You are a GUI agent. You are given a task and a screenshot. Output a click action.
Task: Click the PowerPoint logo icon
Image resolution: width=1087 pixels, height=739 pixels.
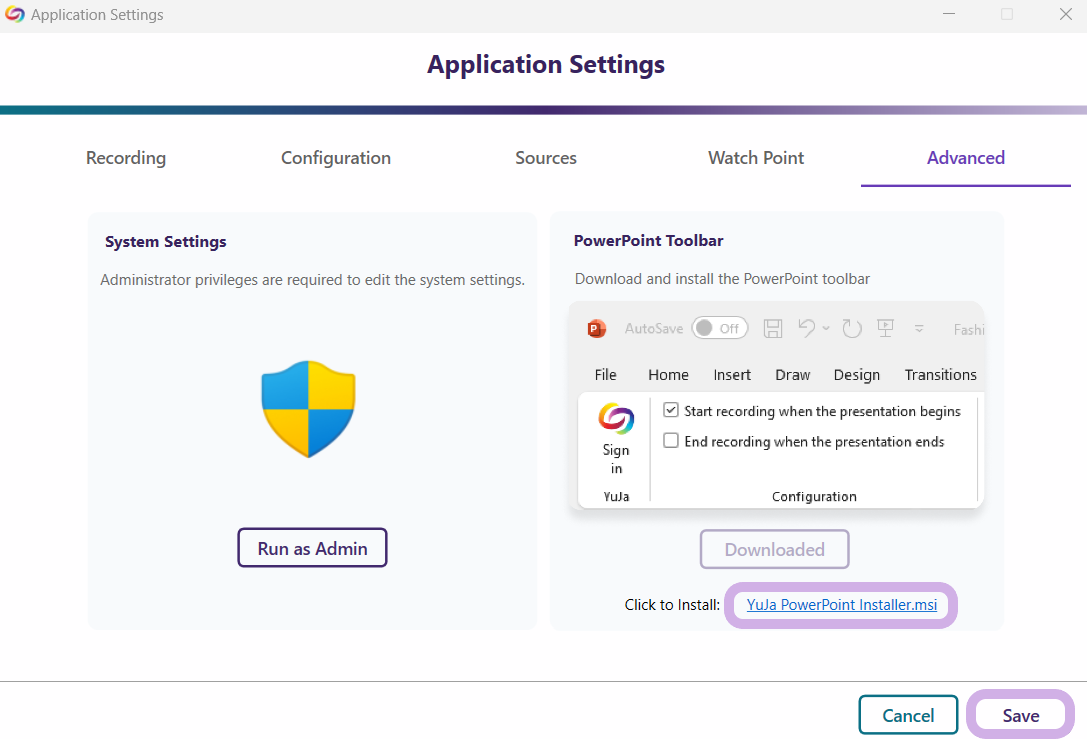(597, 328)
